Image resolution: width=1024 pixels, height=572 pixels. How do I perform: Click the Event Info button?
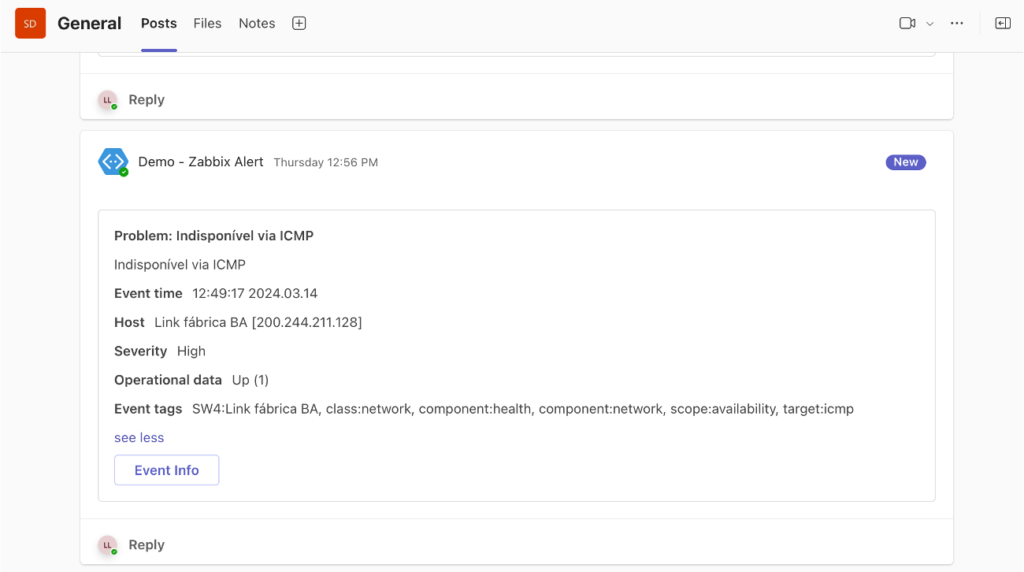[x=167, y=470]
